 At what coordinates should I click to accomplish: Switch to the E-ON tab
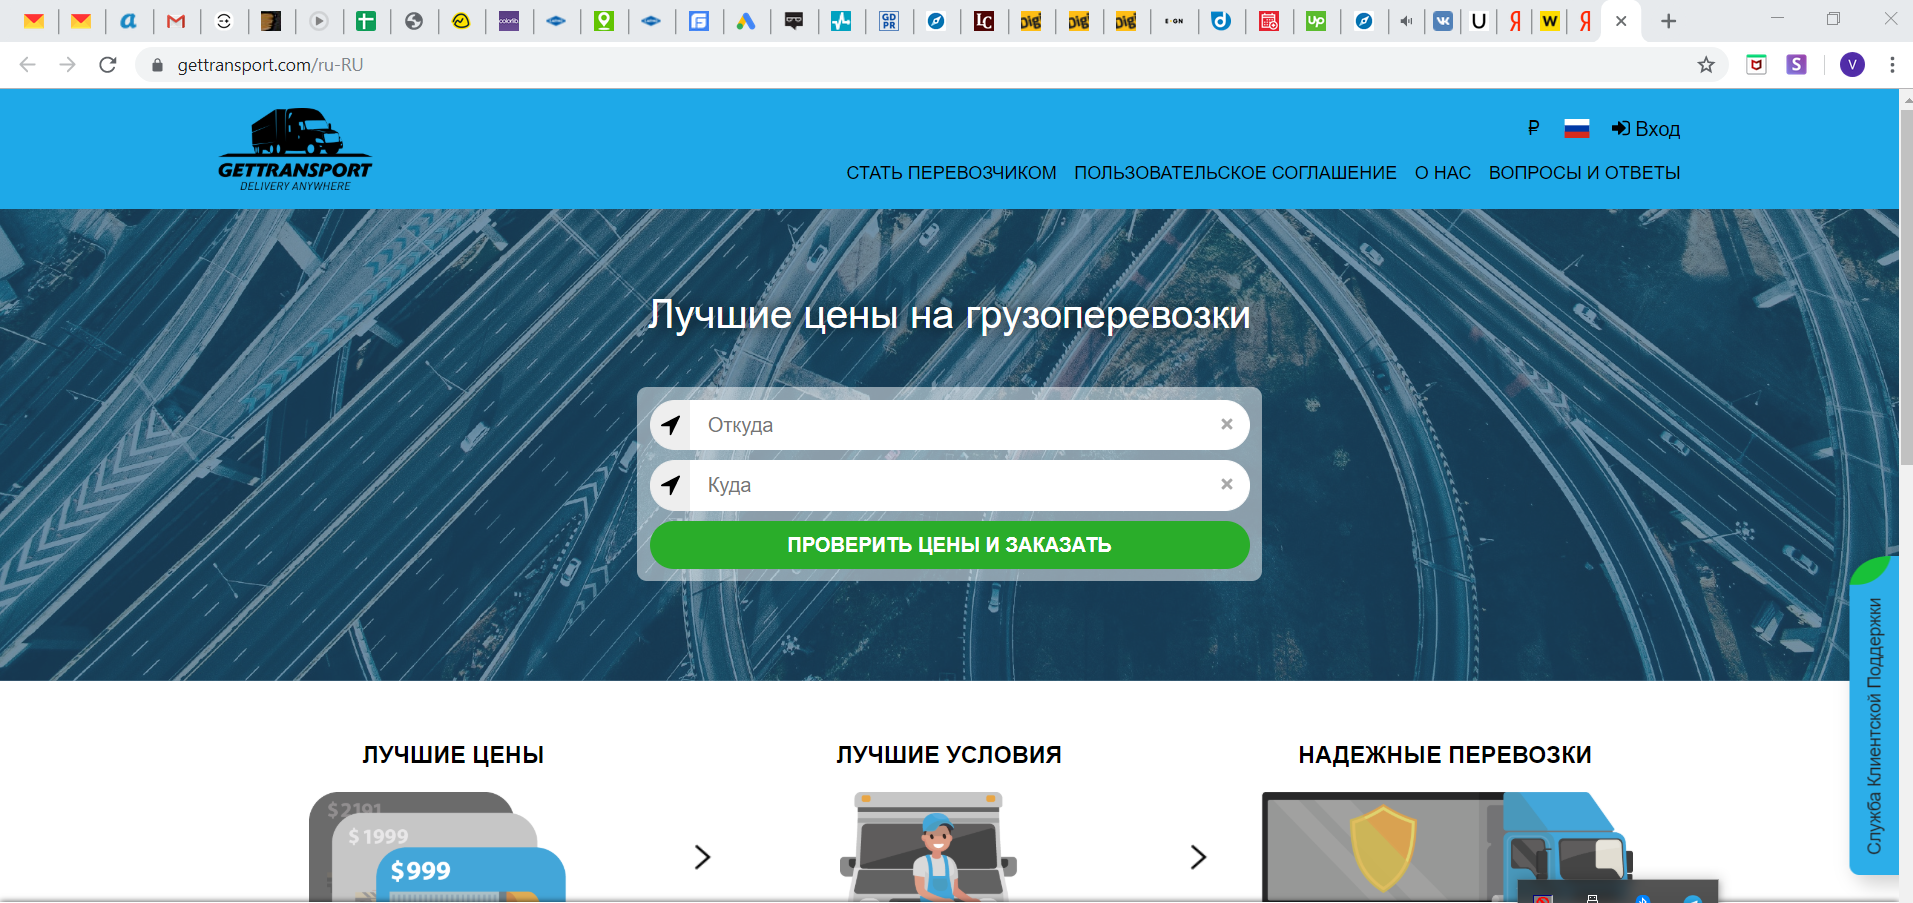pos(1174,21)
